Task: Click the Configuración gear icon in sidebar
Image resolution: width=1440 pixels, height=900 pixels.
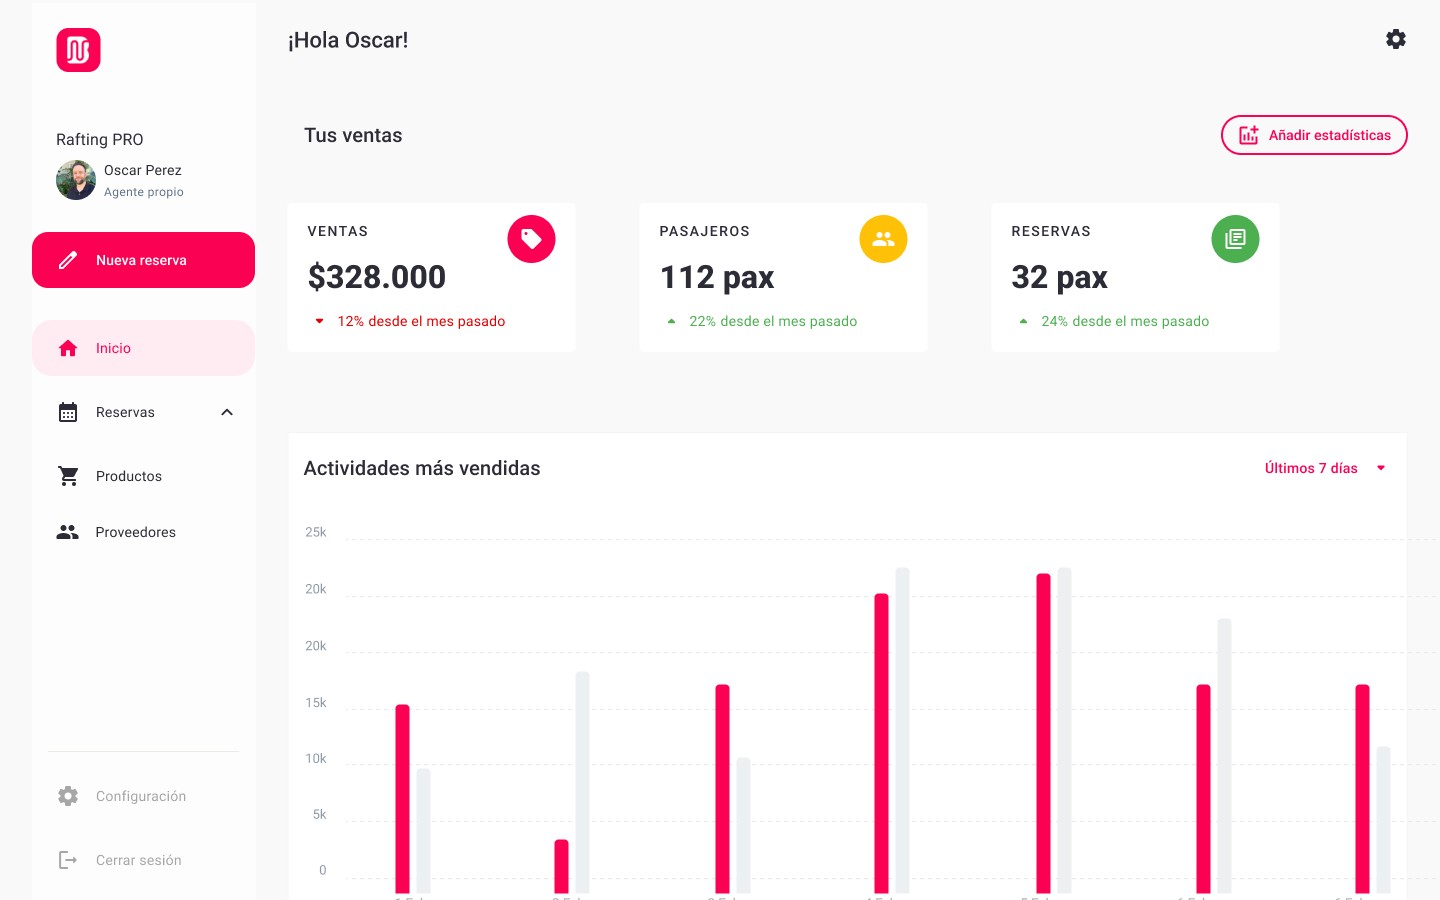Action: tap(68, 796)
